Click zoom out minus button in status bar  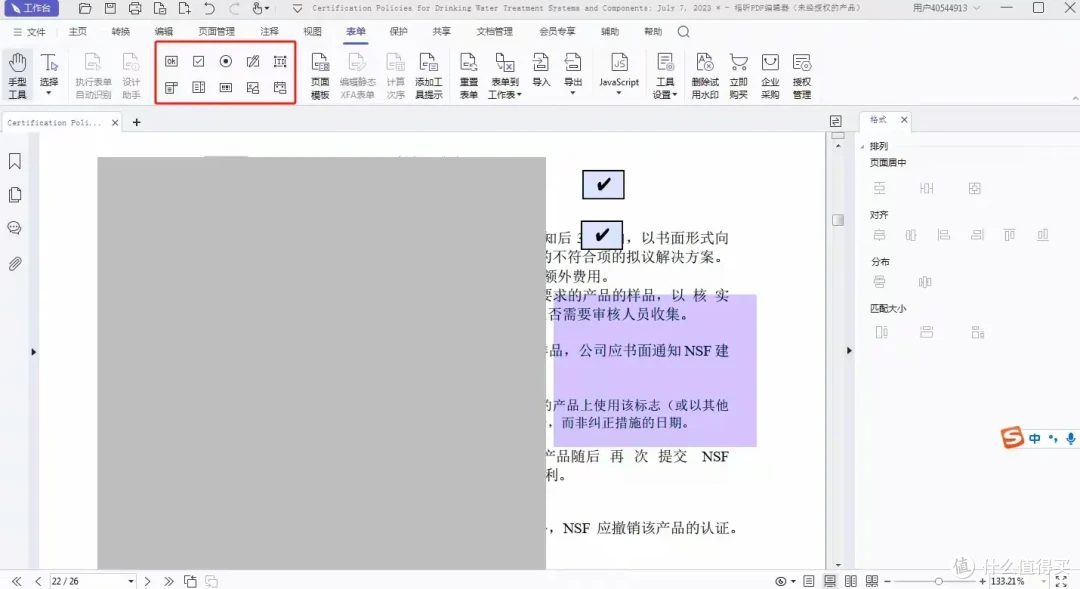(x=887, y=581)
